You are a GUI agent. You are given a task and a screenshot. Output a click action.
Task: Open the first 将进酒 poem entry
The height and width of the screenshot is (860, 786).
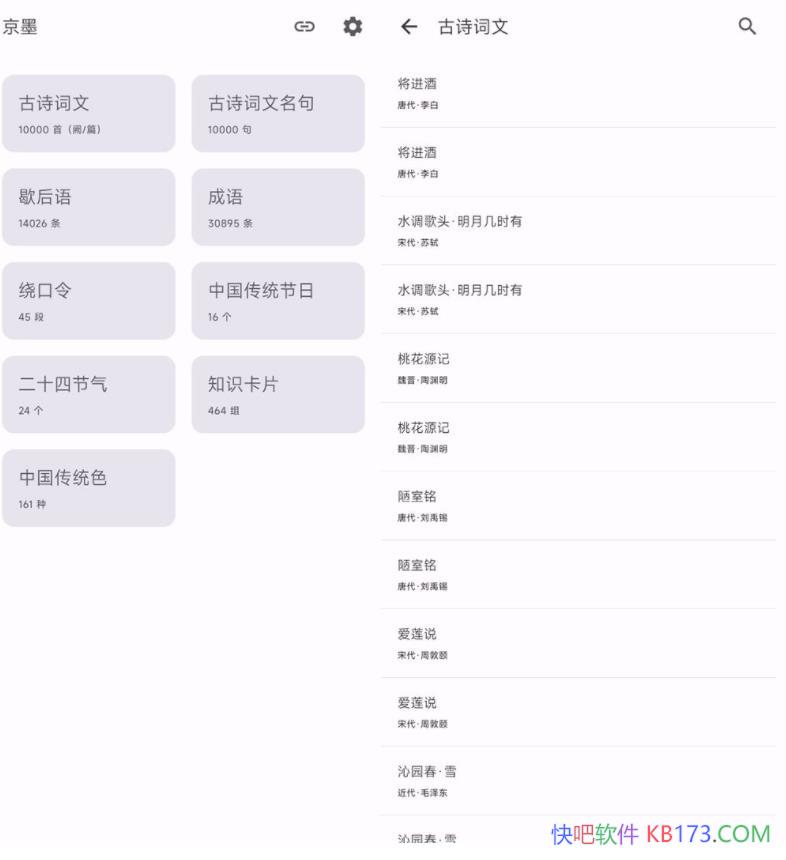tap(578, 93)
